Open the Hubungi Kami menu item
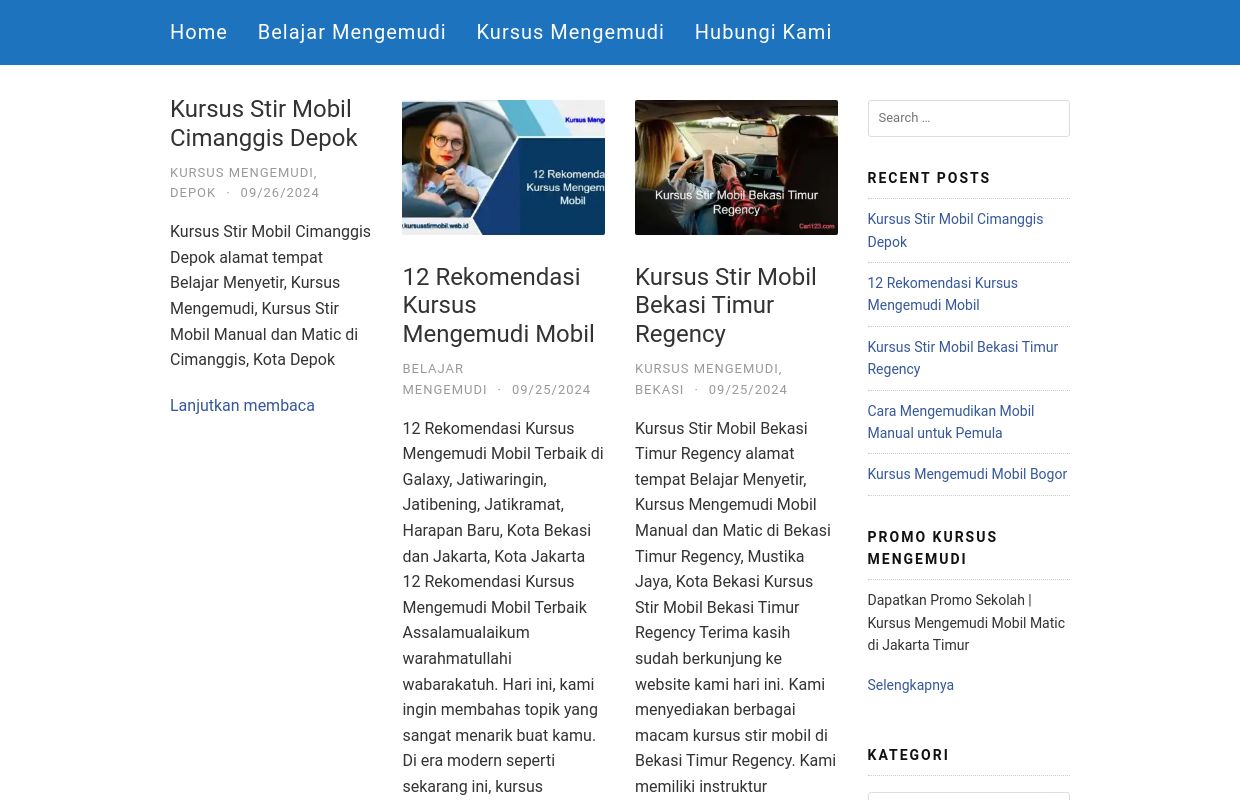Viewport: 1240px width, 800px height. click(x=763, y=32)
